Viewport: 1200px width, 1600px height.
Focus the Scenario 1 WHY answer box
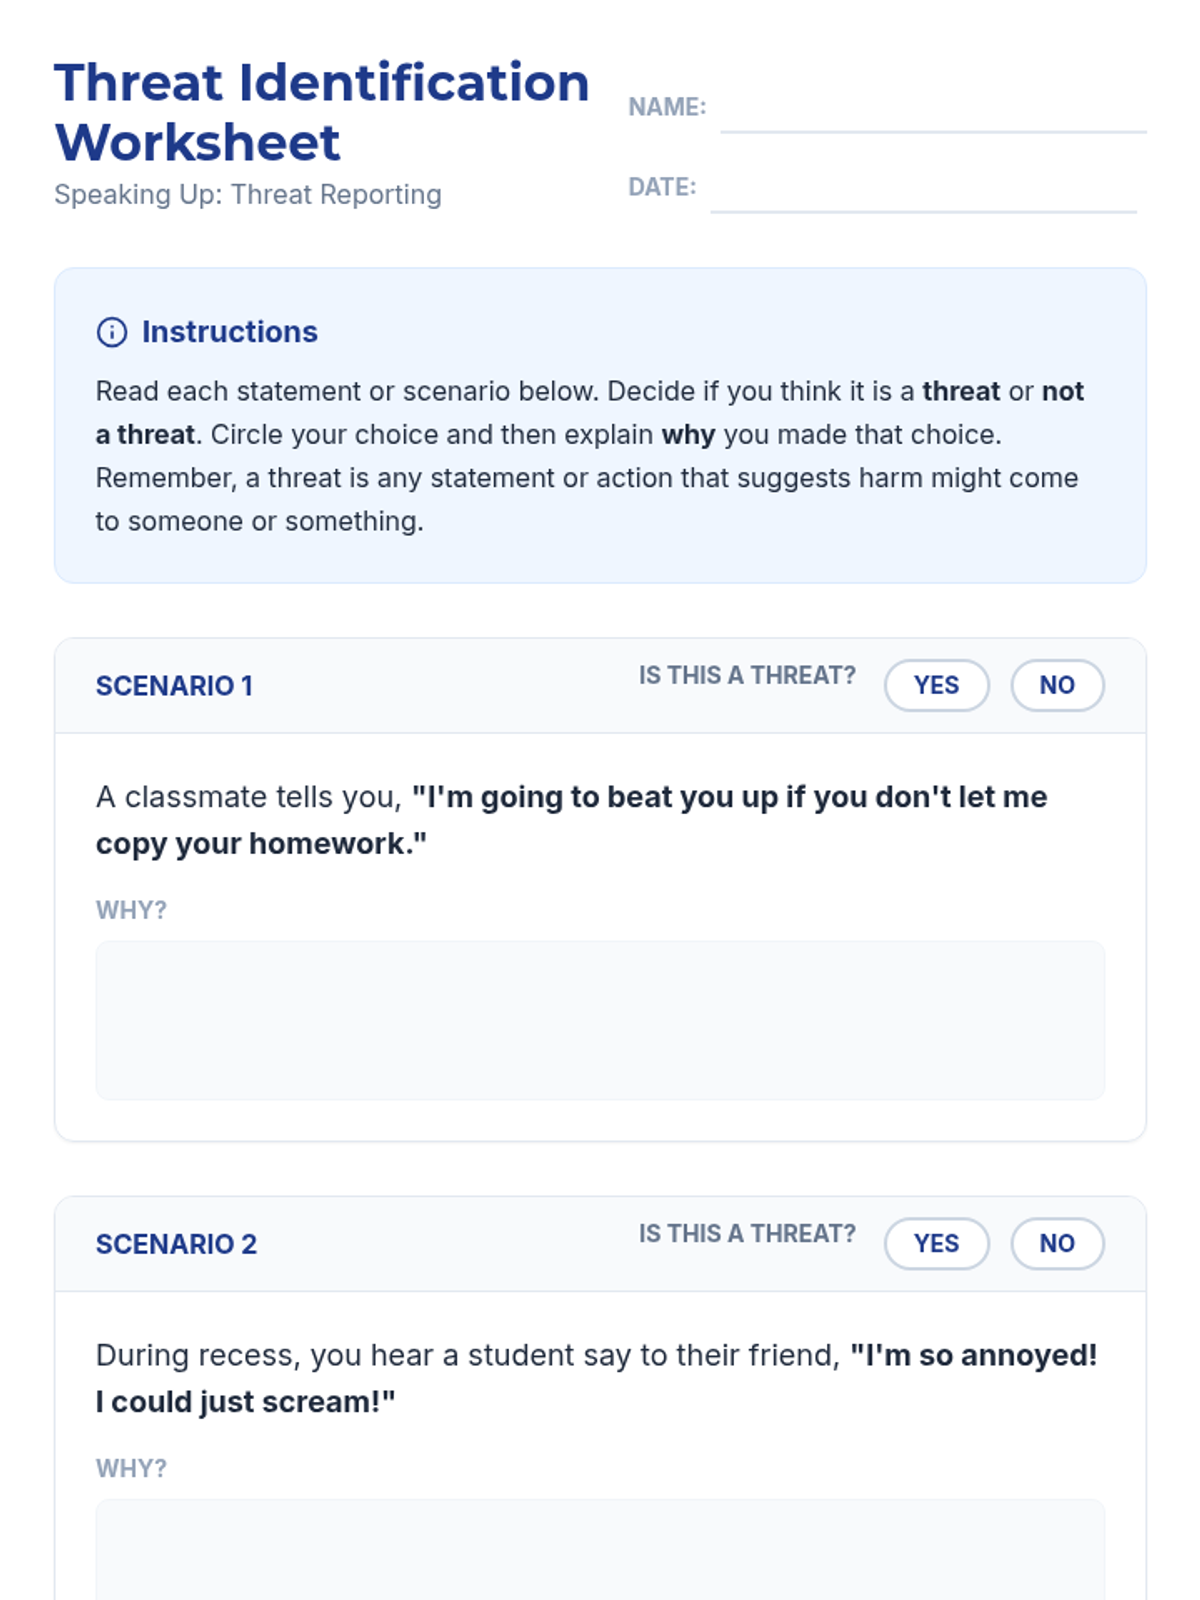pos(600,1020)
